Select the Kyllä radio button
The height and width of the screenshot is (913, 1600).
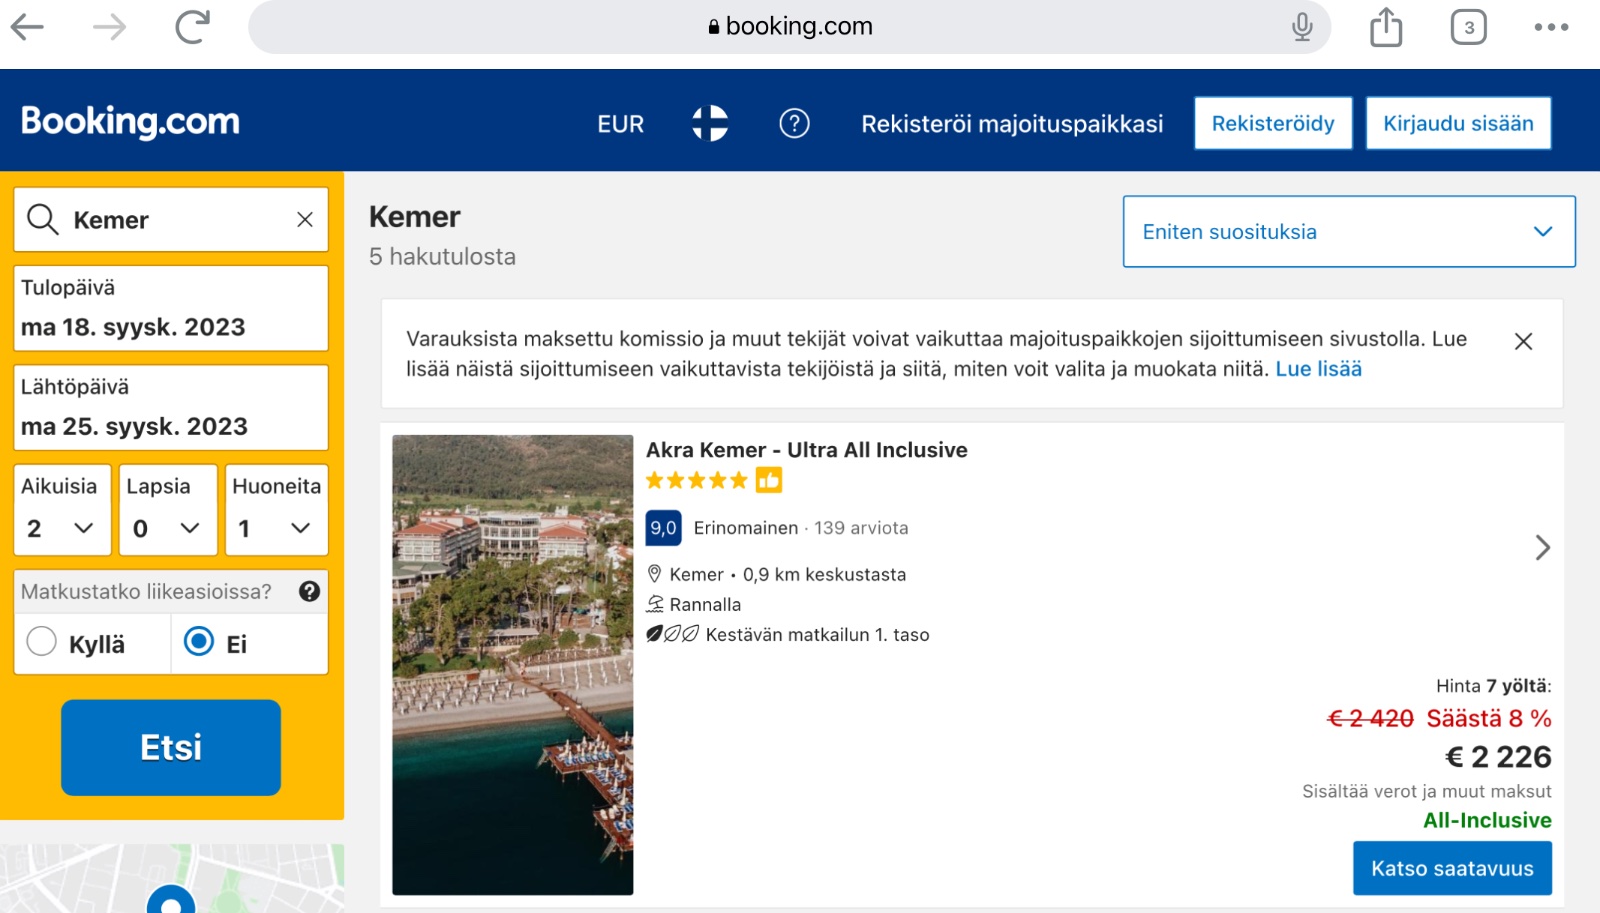click(41, 641)
